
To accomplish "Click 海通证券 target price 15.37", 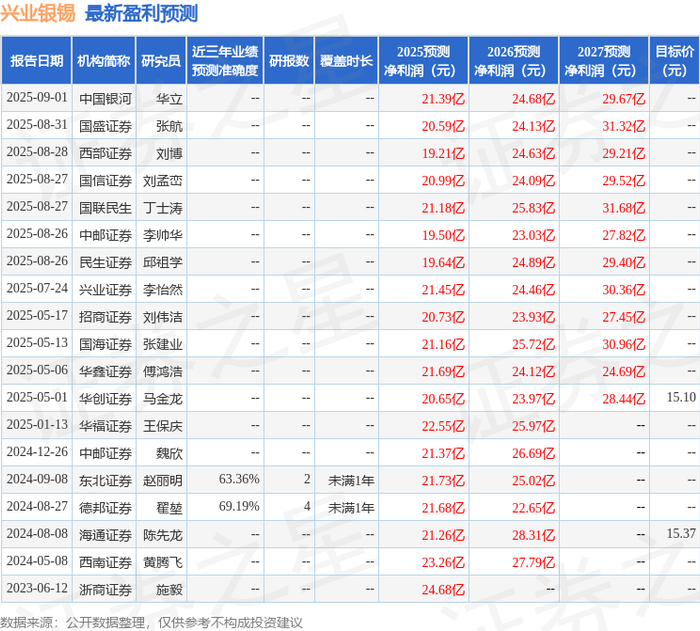I will point(681,534).
